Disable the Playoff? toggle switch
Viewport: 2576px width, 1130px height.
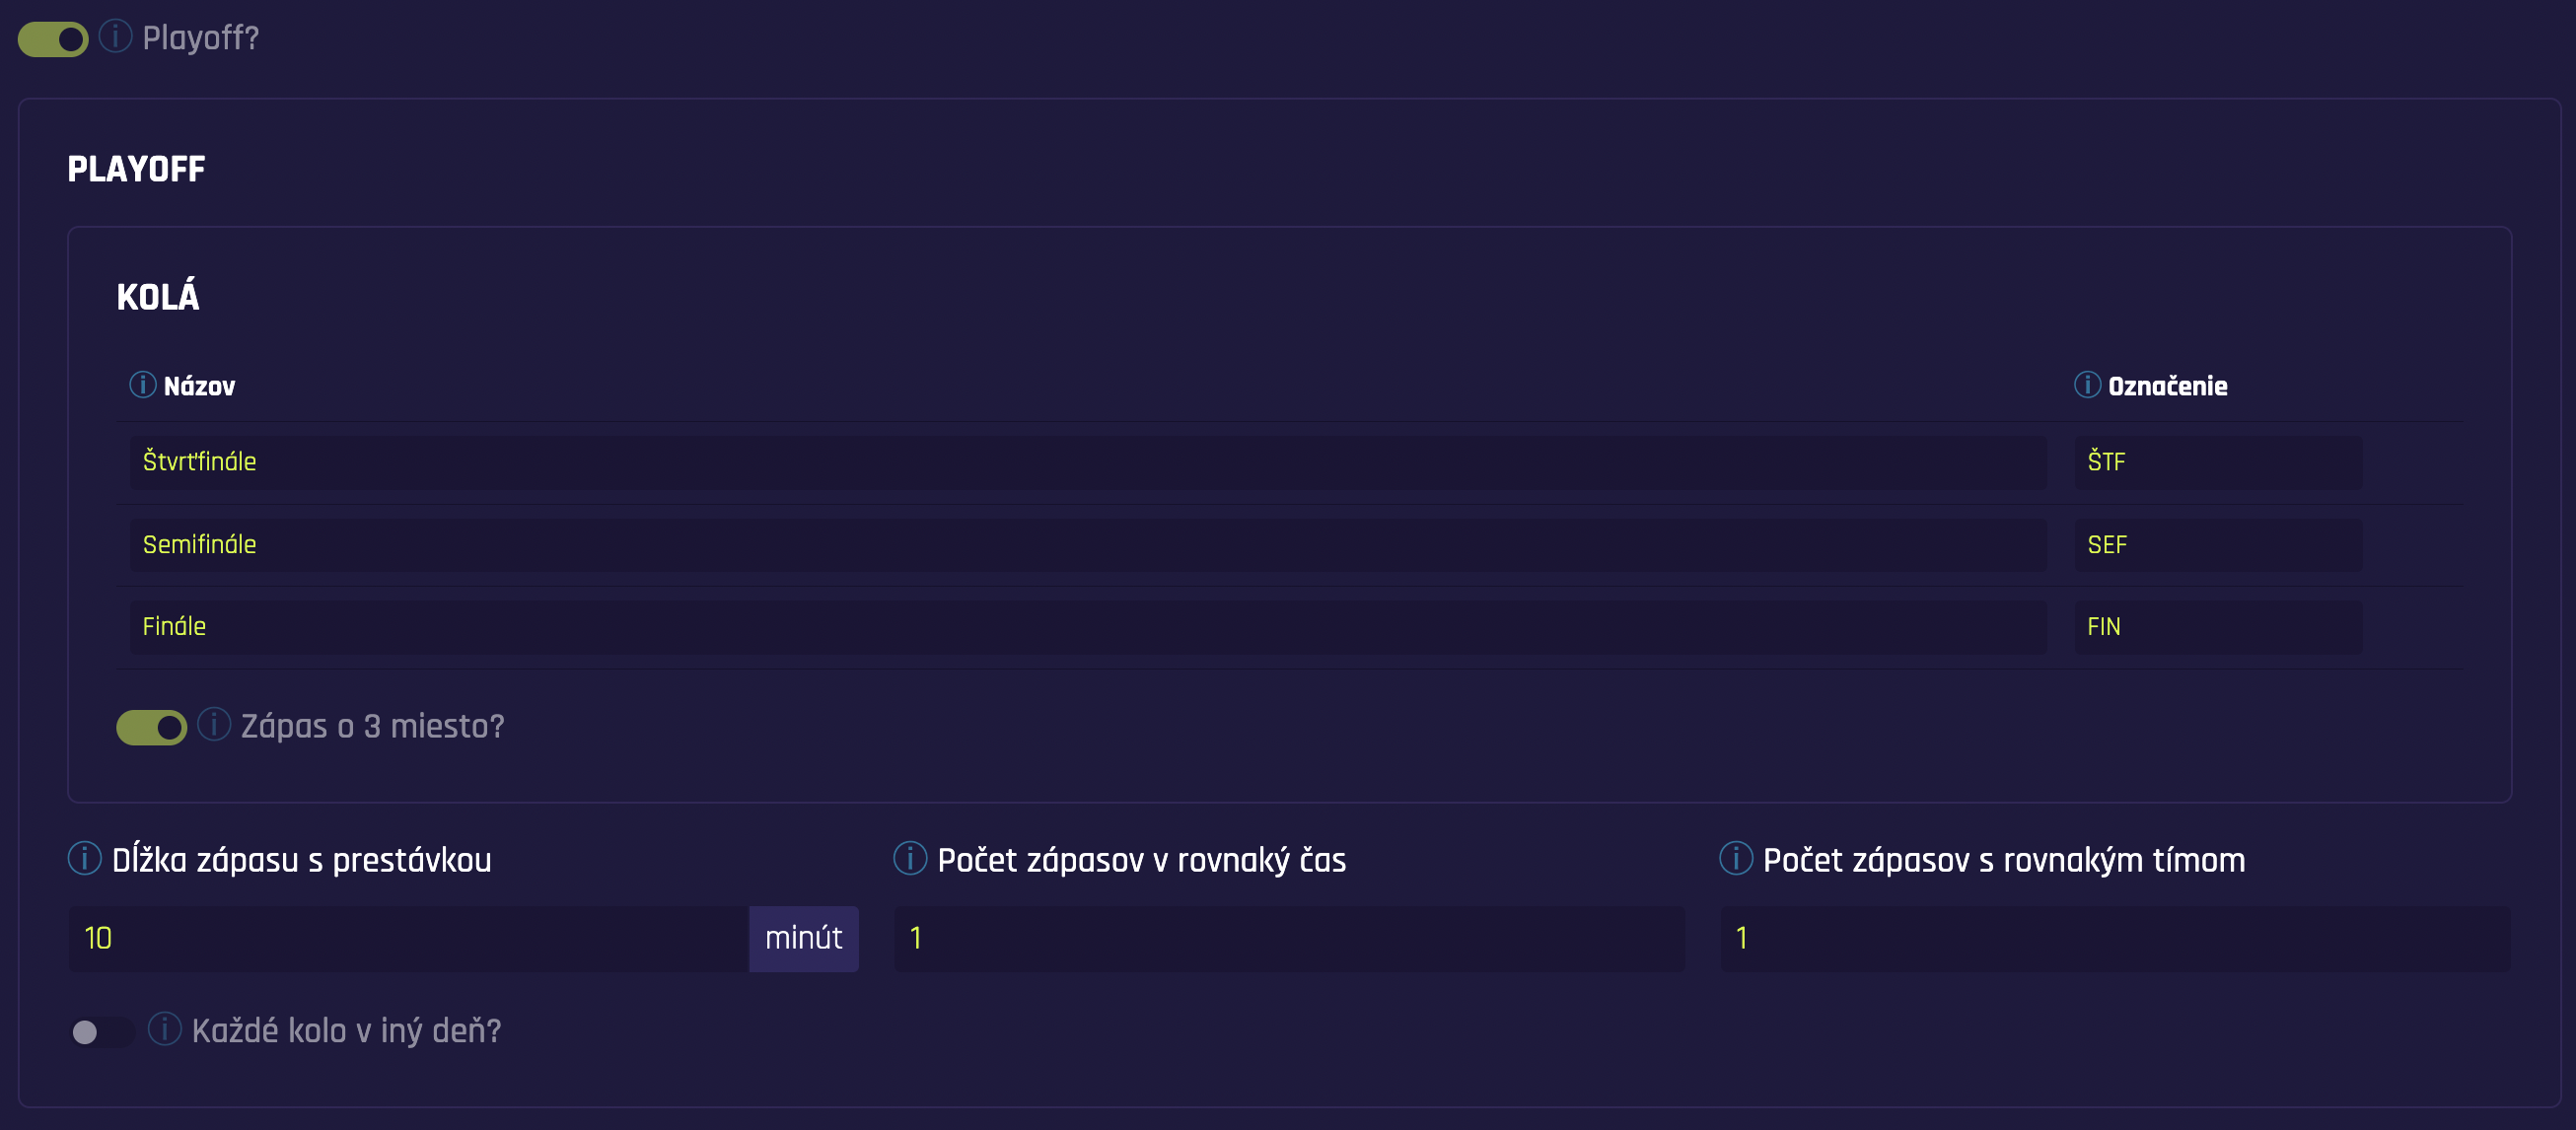(54, 39)
